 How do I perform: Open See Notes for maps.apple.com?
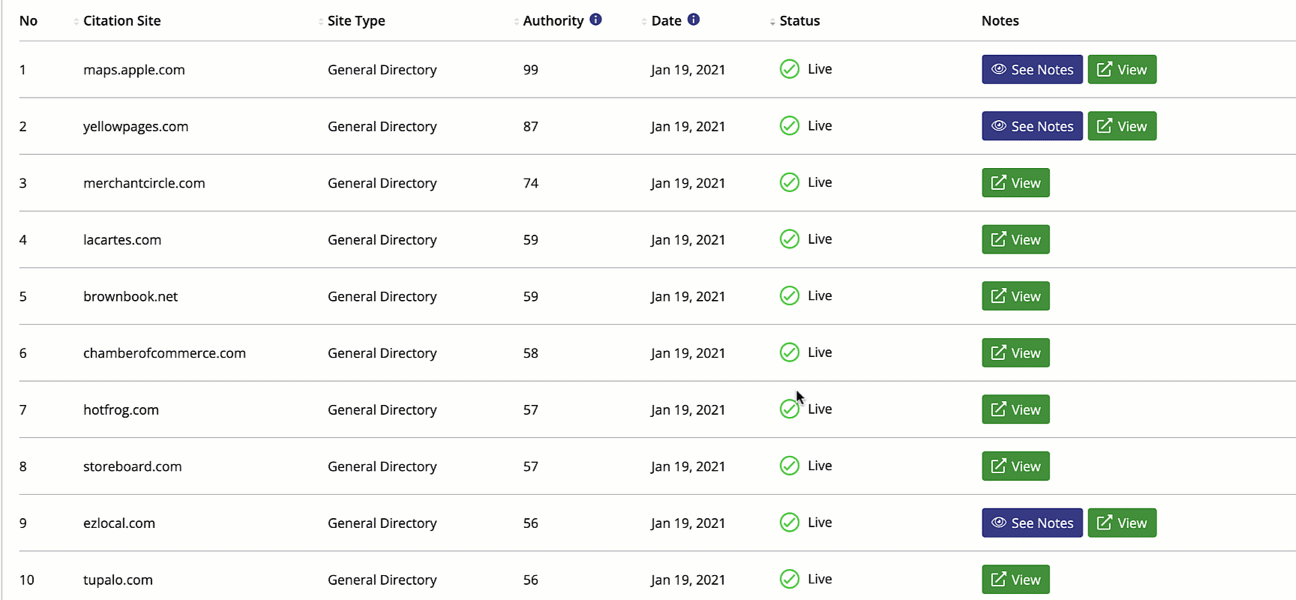[x=1031, y=70]
